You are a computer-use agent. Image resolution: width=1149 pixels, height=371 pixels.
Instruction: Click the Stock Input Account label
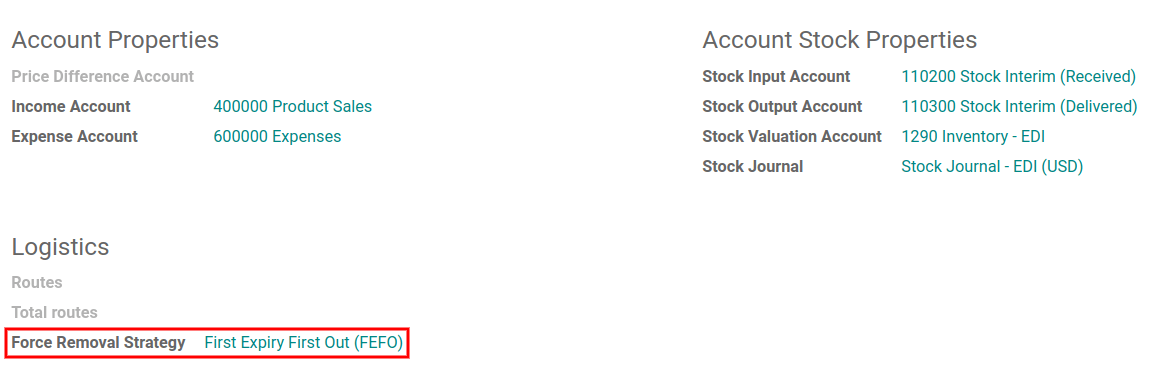coord(776,77)
